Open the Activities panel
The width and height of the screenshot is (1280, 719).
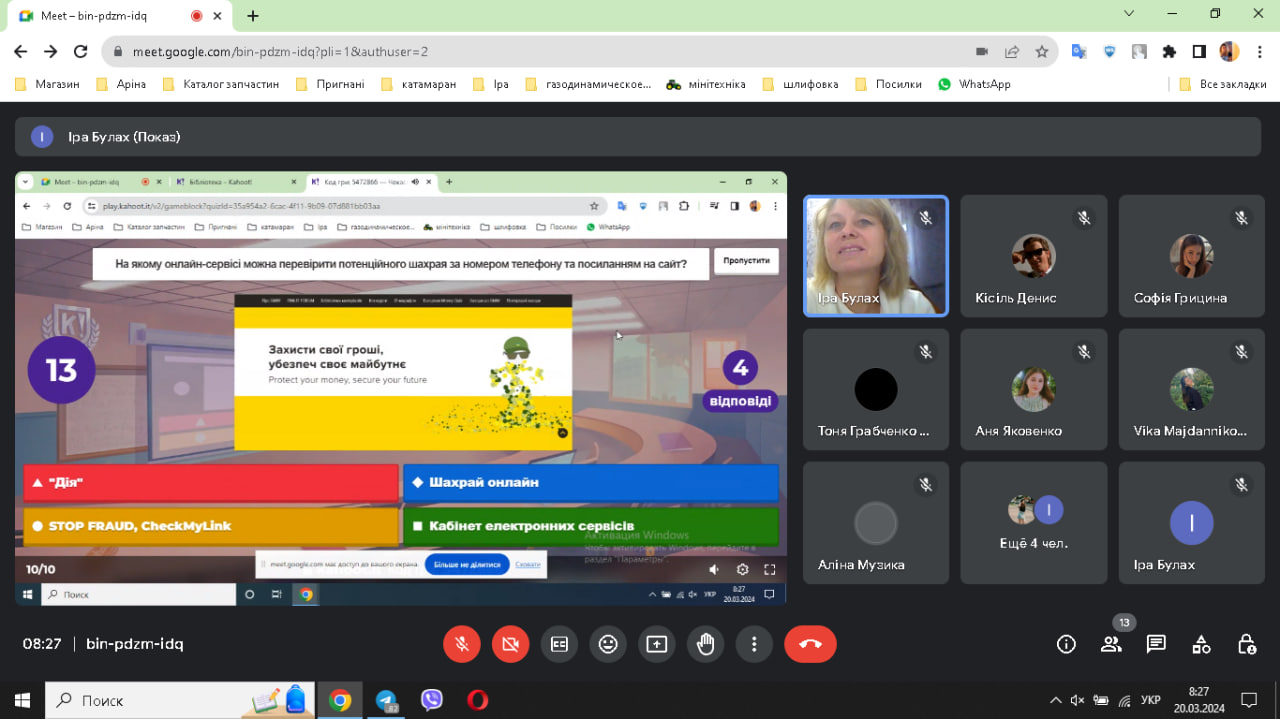coord(1201,644)
